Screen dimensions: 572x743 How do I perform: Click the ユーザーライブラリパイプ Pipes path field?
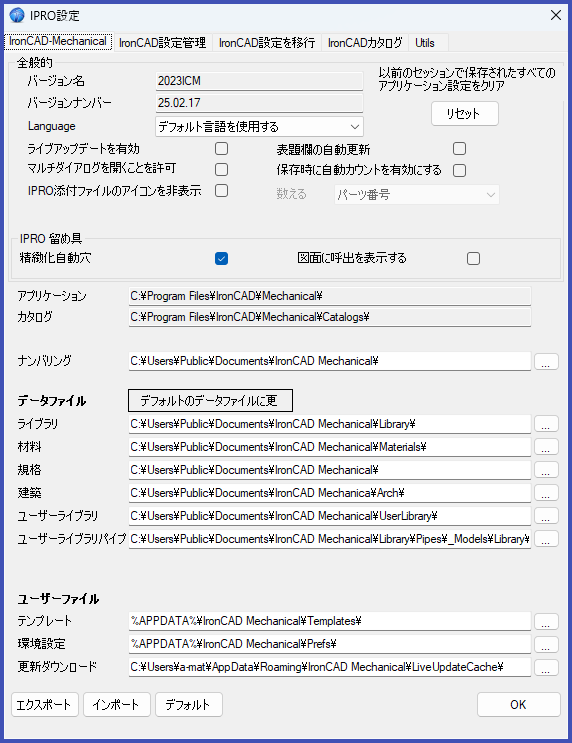[x=330, y=539]
